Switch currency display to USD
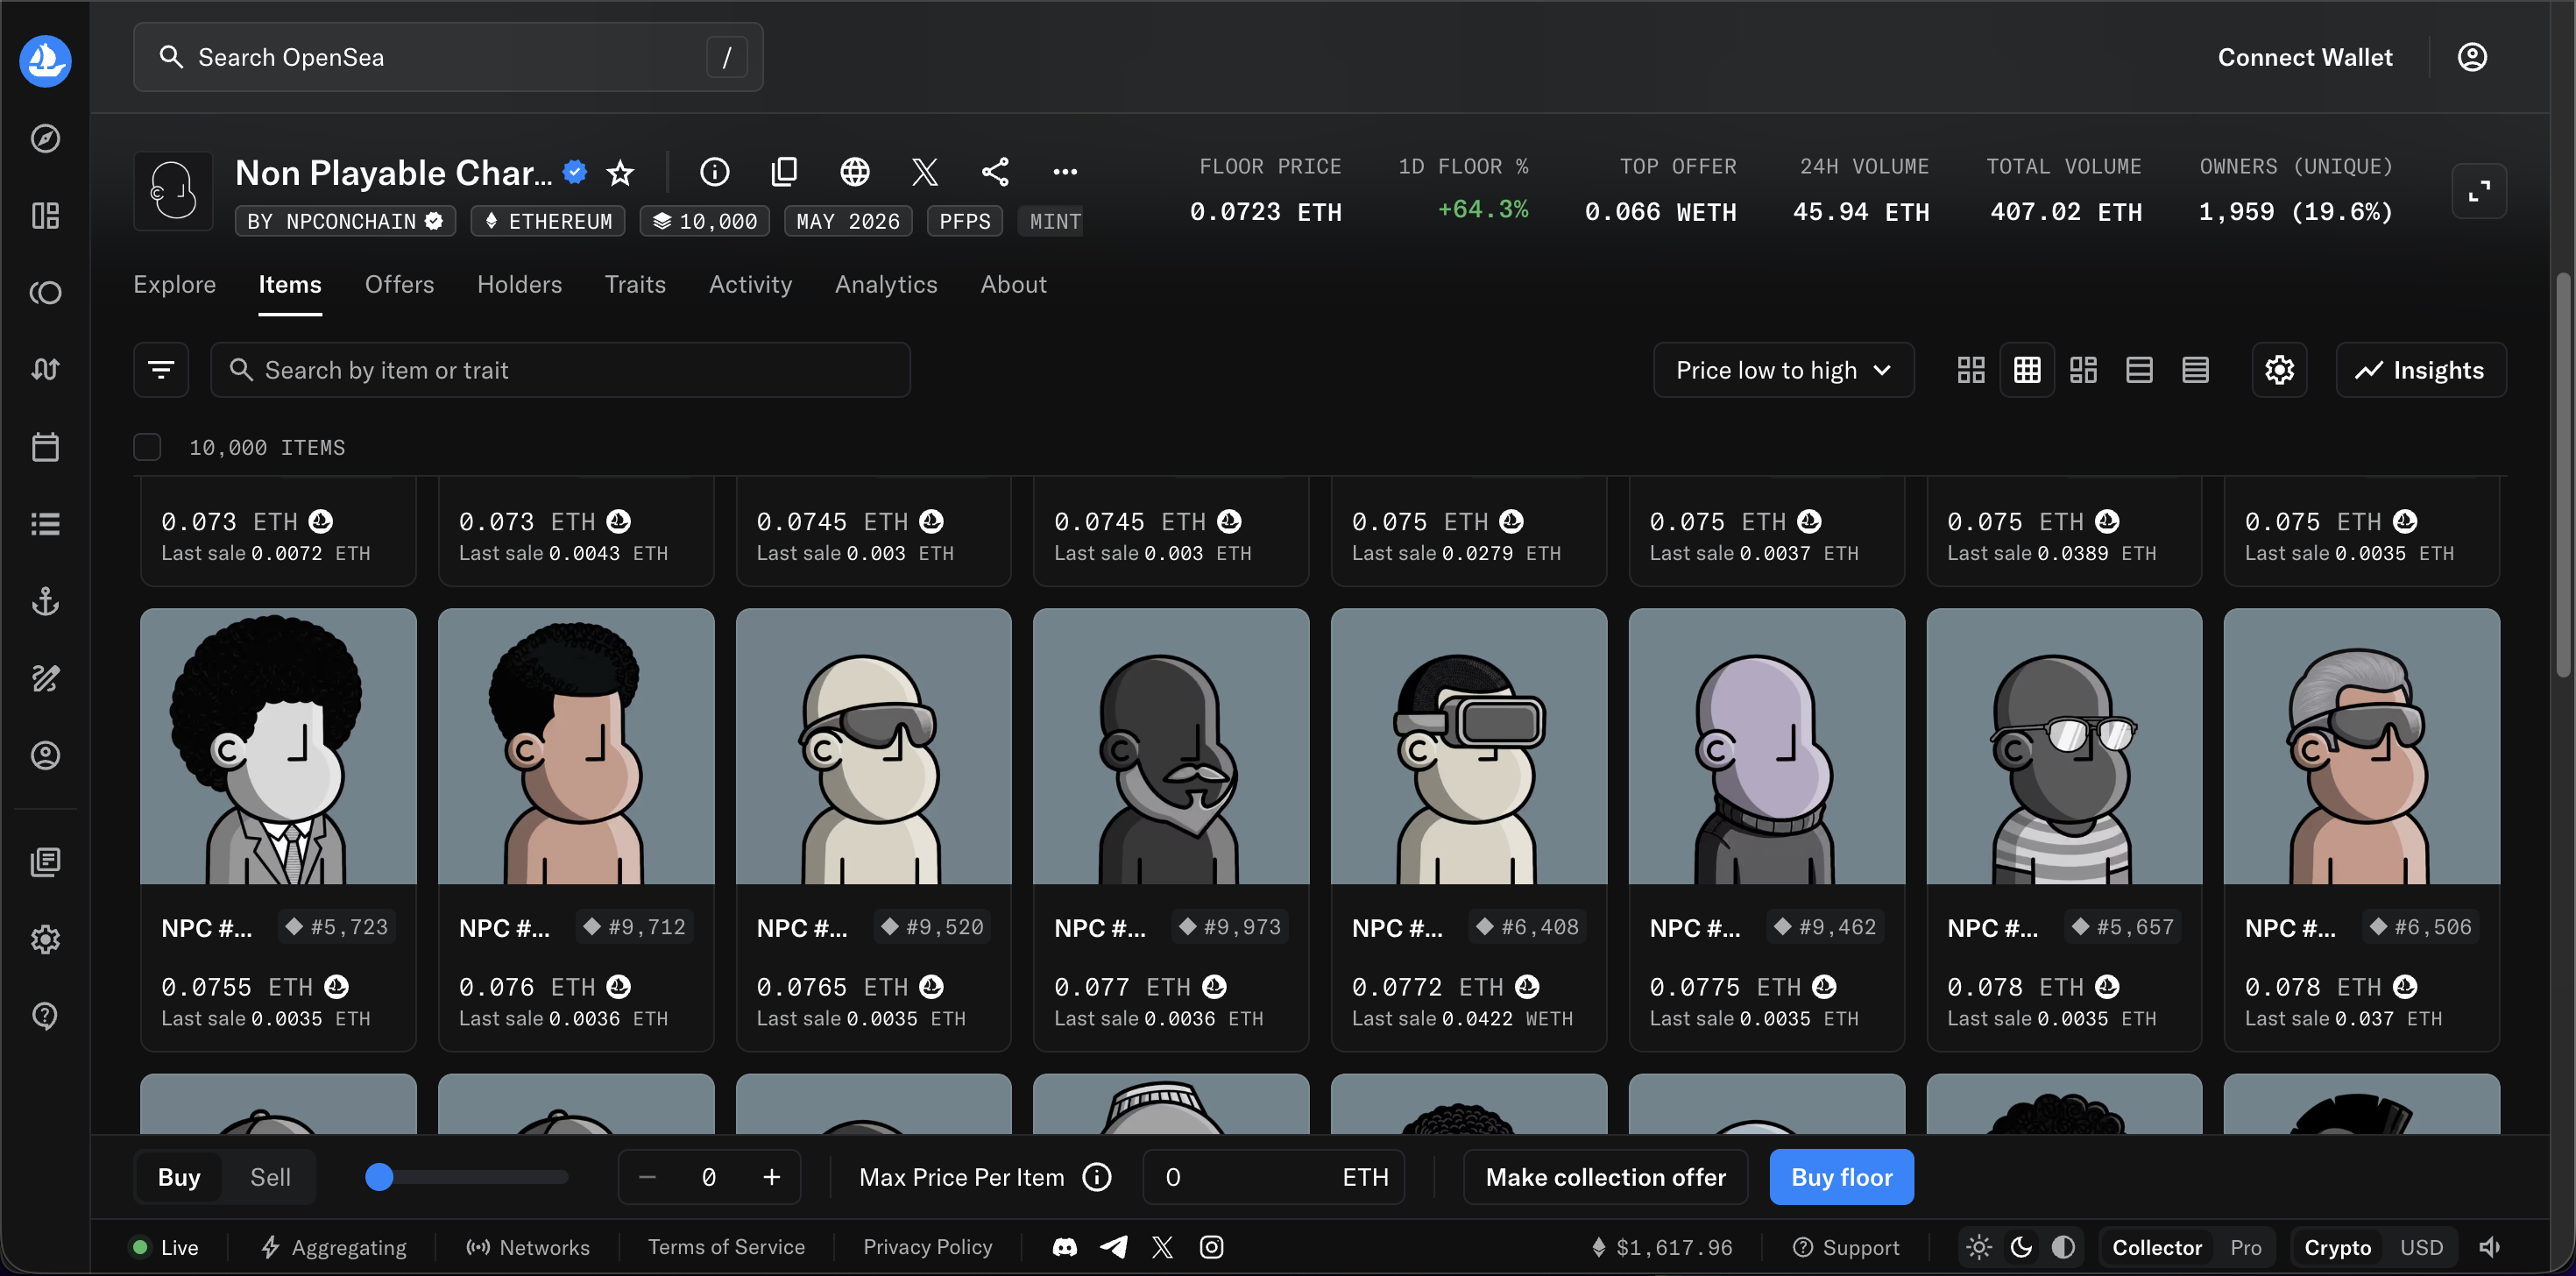 click(2421, 1247)
